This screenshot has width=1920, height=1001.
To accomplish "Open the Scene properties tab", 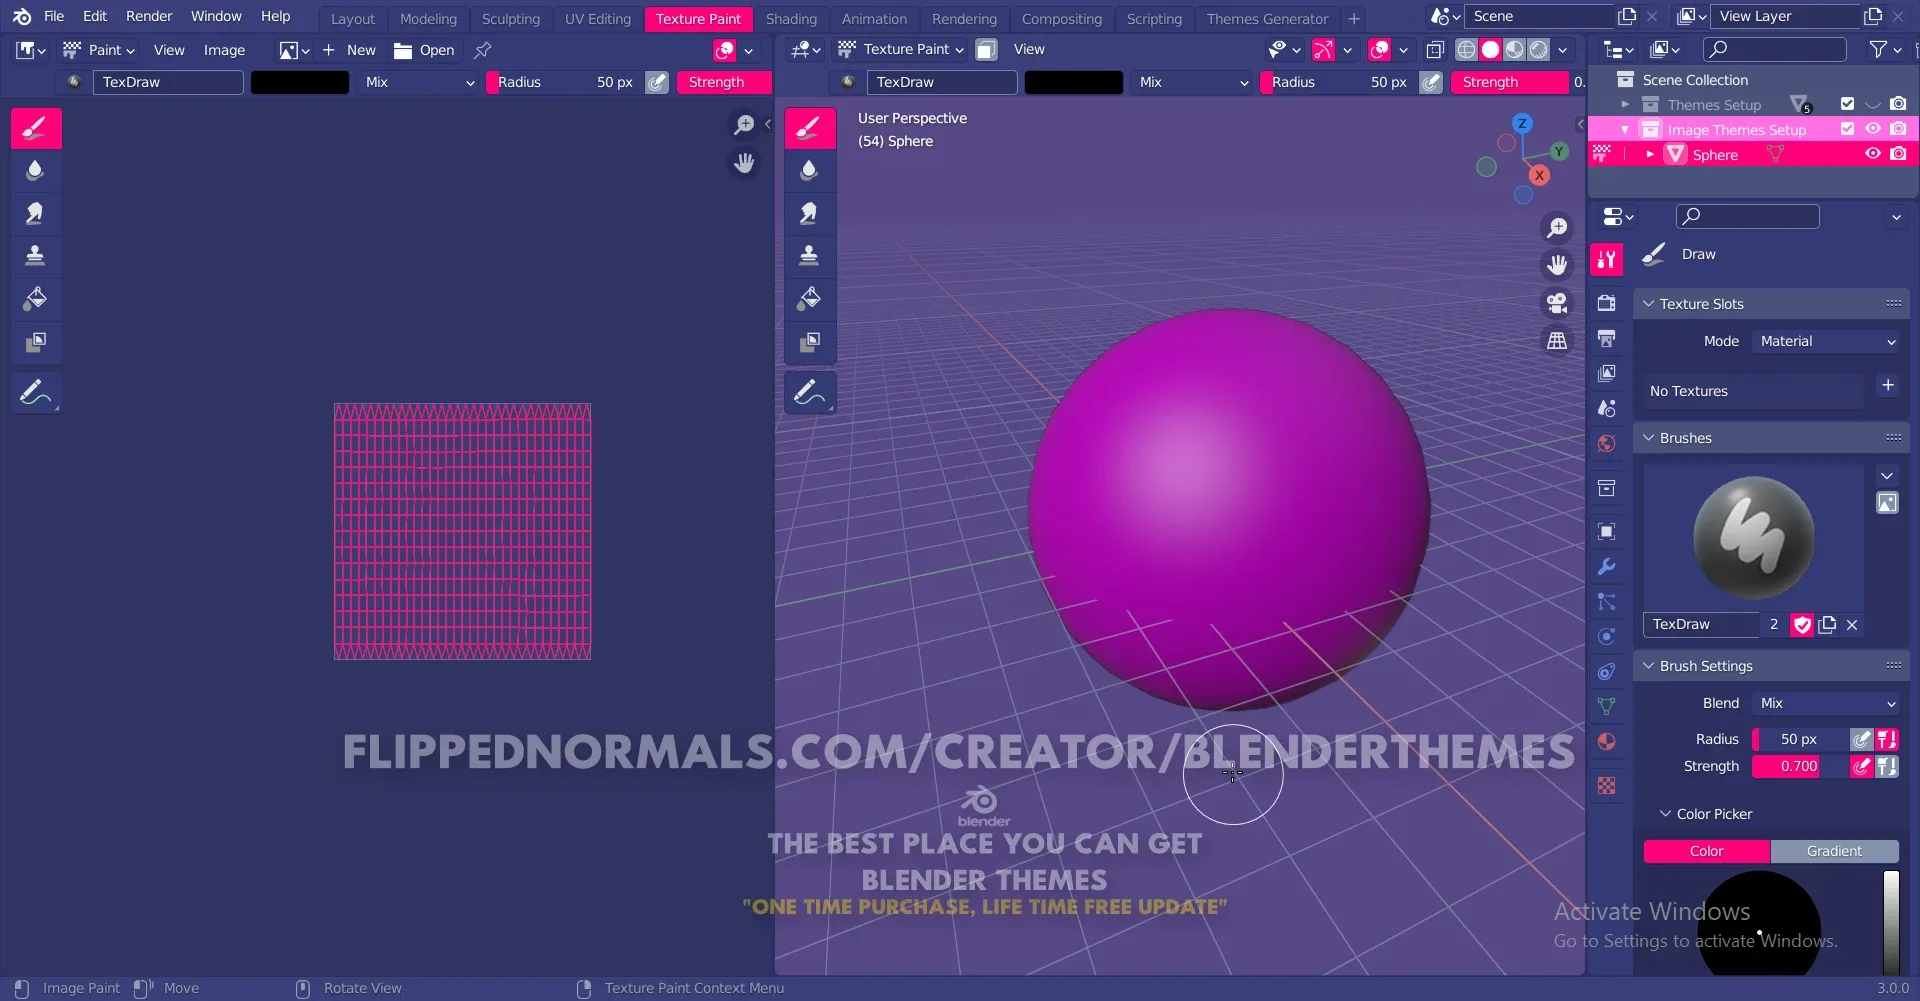I will click(1606, 408).
